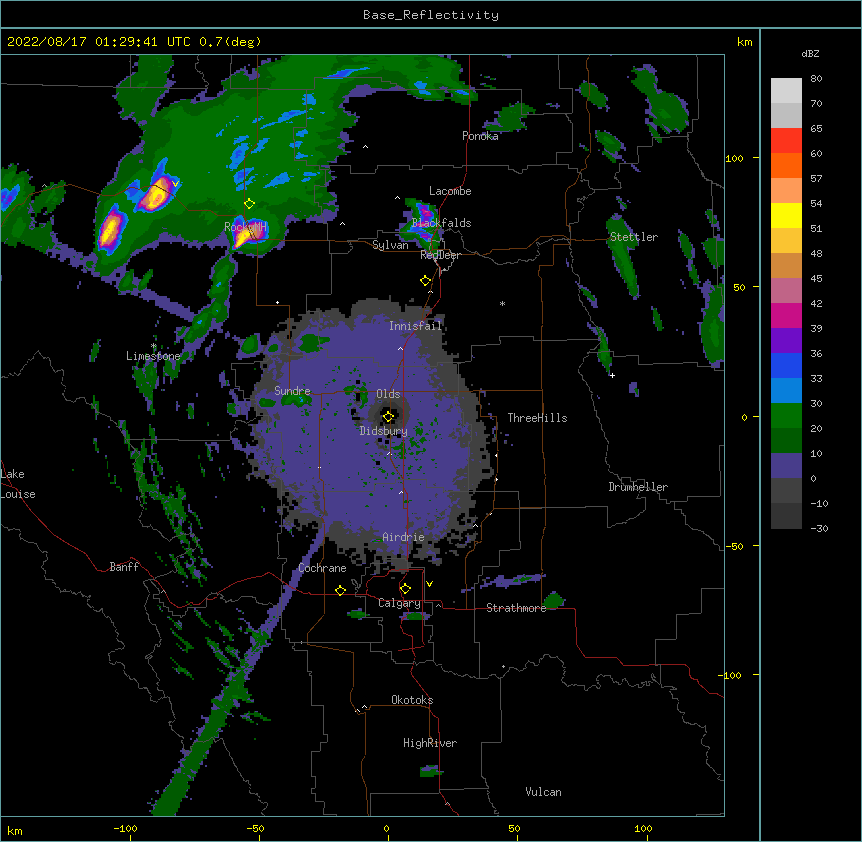
Task: Click the Strathmore town label
Action: [x=516, y=608]
